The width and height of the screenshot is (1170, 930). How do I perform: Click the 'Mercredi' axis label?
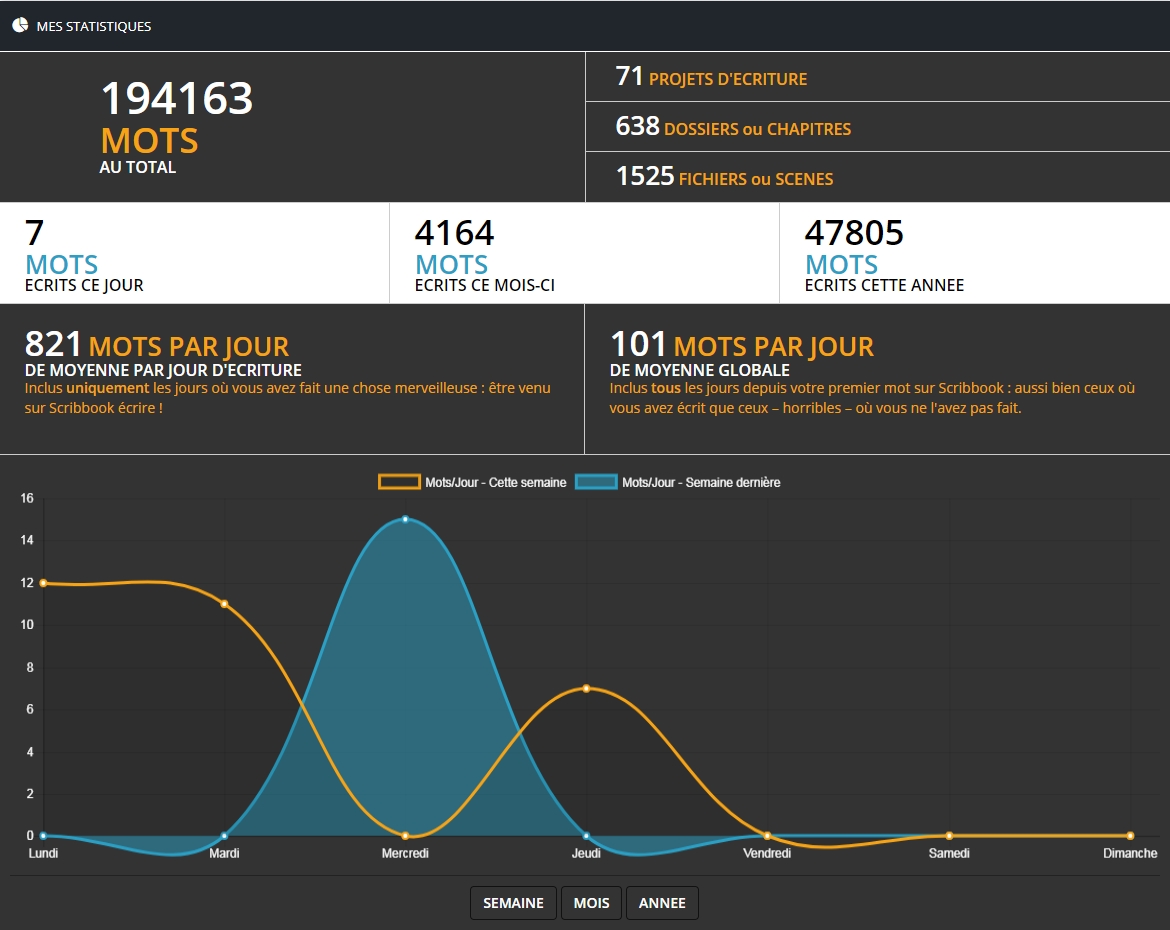tap(405, 853)
